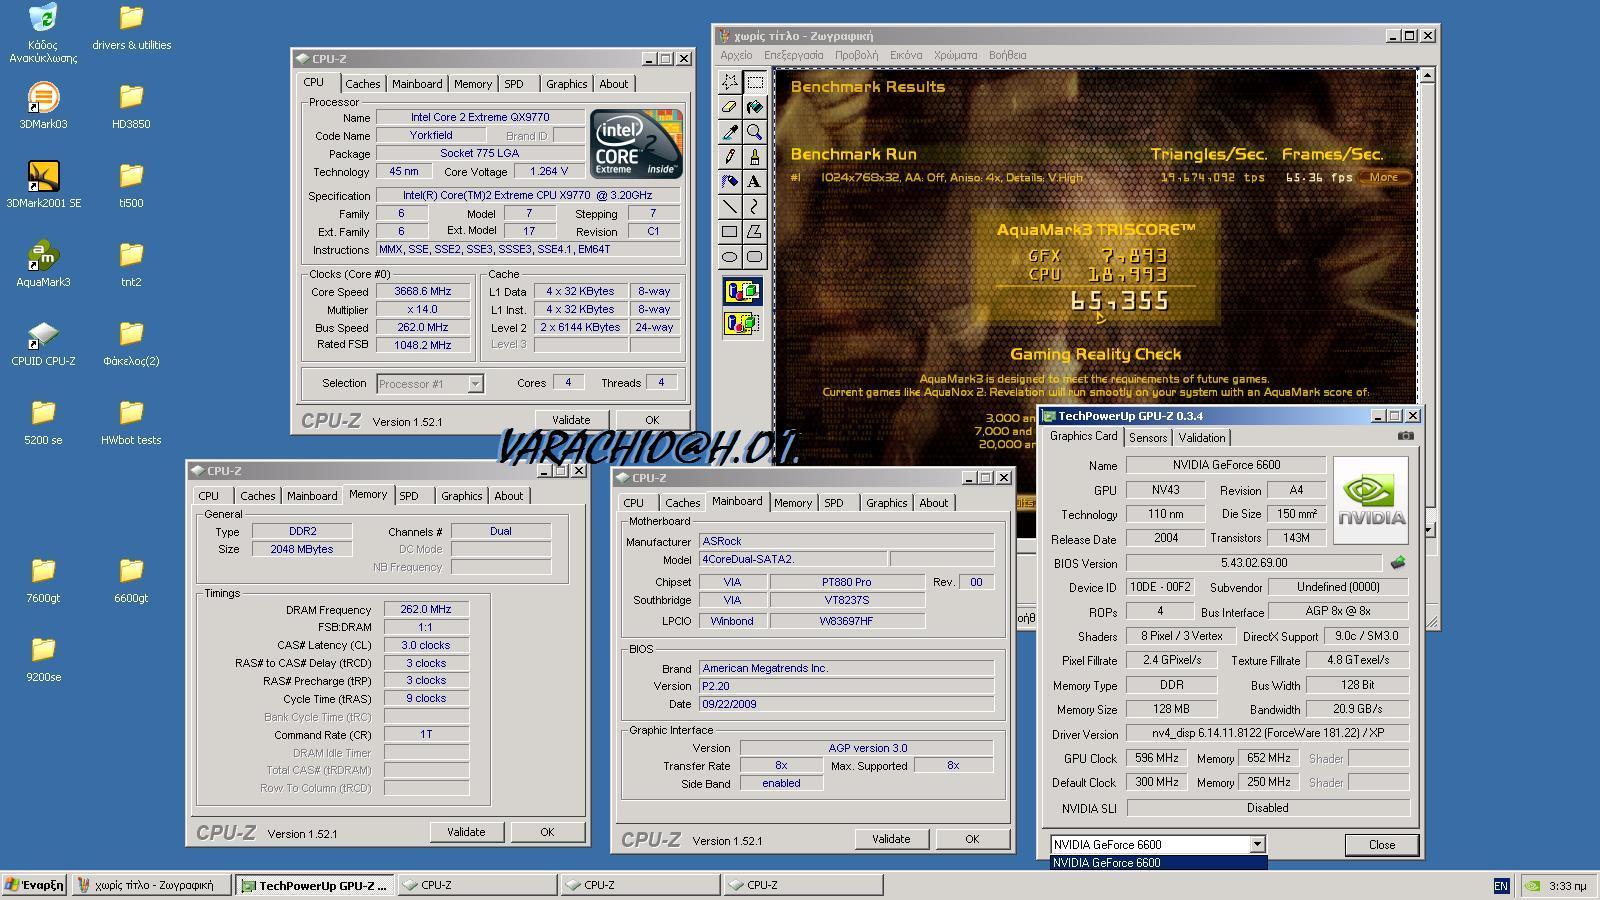This screenshot has width=1600, height=900.
Task: Open the Caches tab in the top CPU-Z window
Action: (362, 84)
